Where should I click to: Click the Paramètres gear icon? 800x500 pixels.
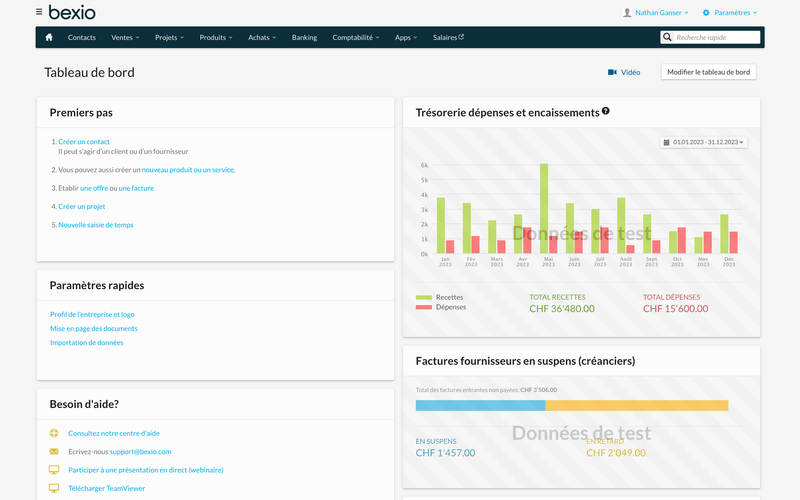(x=706, y=13)
